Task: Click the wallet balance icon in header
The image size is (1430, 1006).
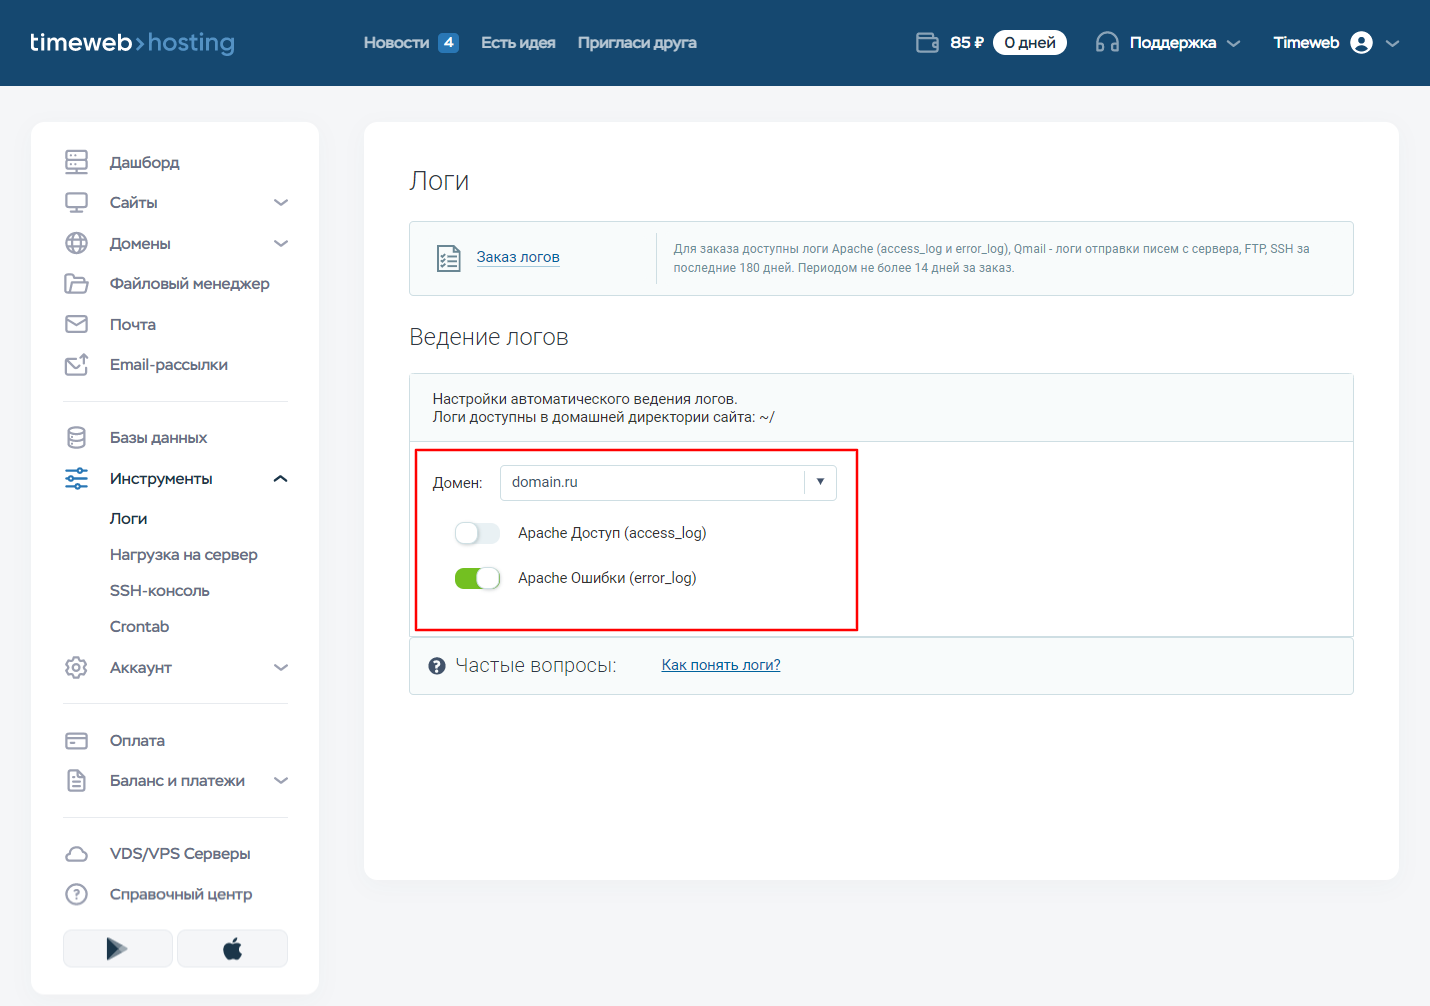Action: tap(927, 42)
